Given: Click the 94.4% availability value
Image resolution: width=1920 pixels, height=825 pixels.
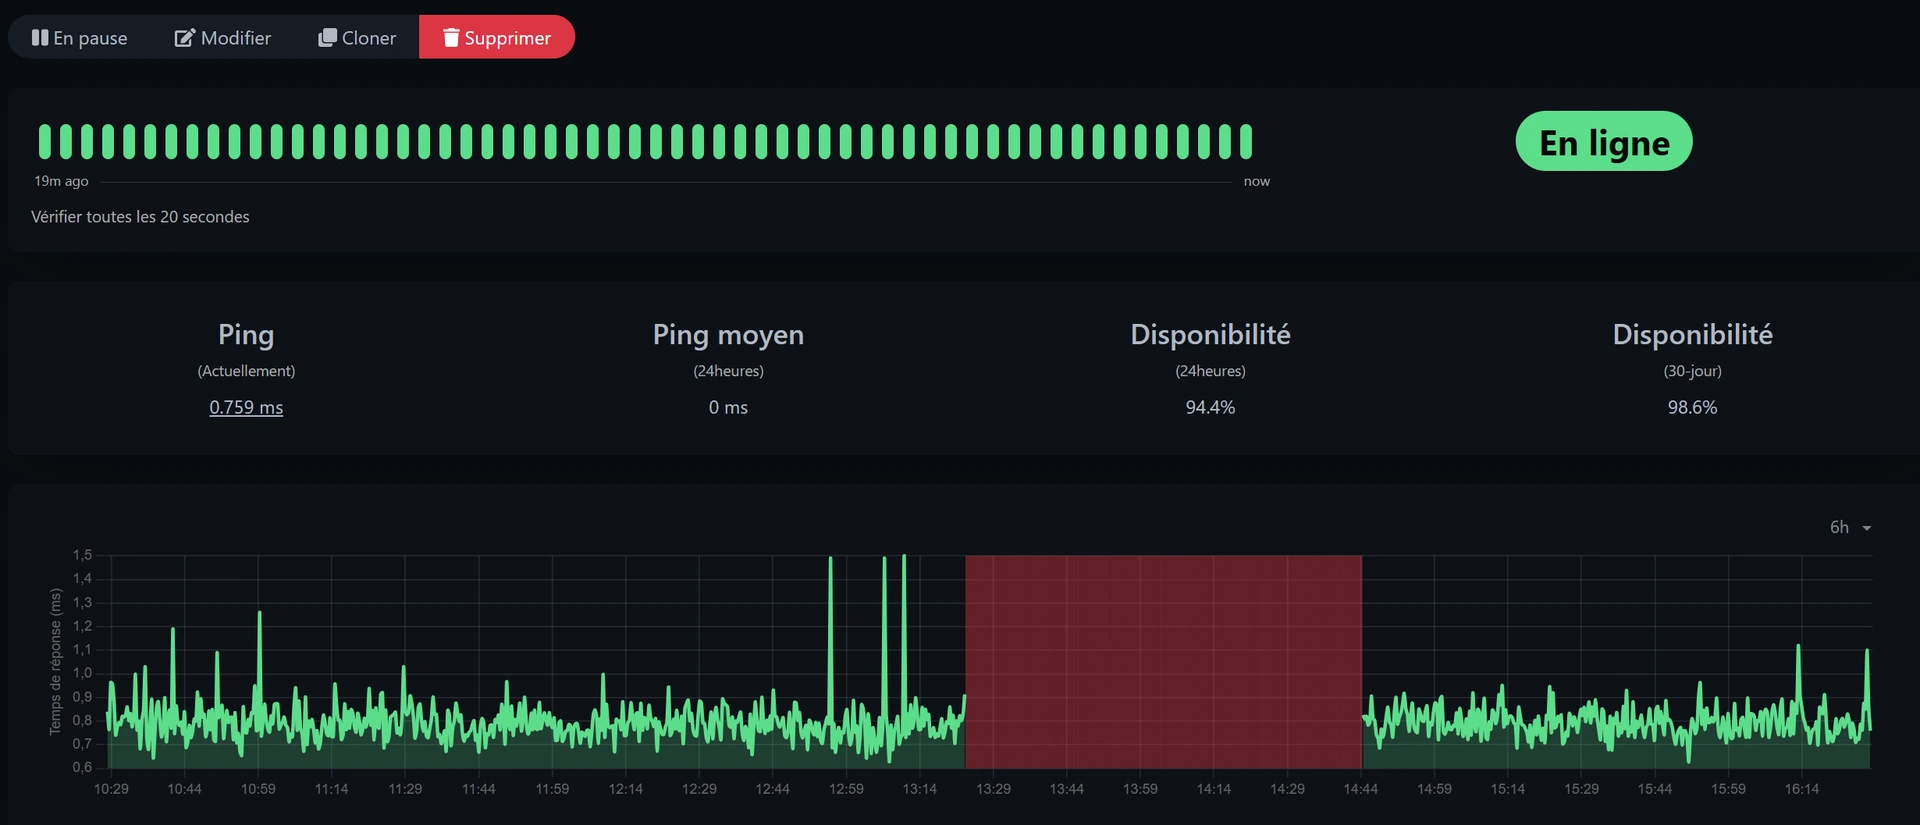Looking at the screenshot, I should (1210, 407).
